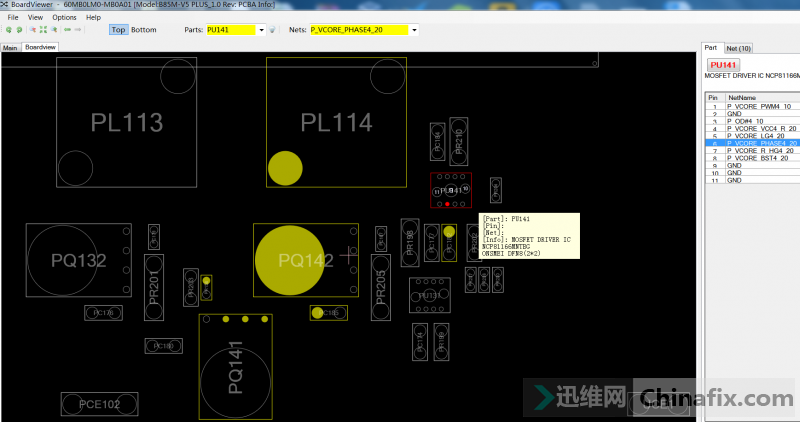Screen dimensions: 800x422
Task: Expand the Nets dropdown list
Action: click(x=414, y=30)
